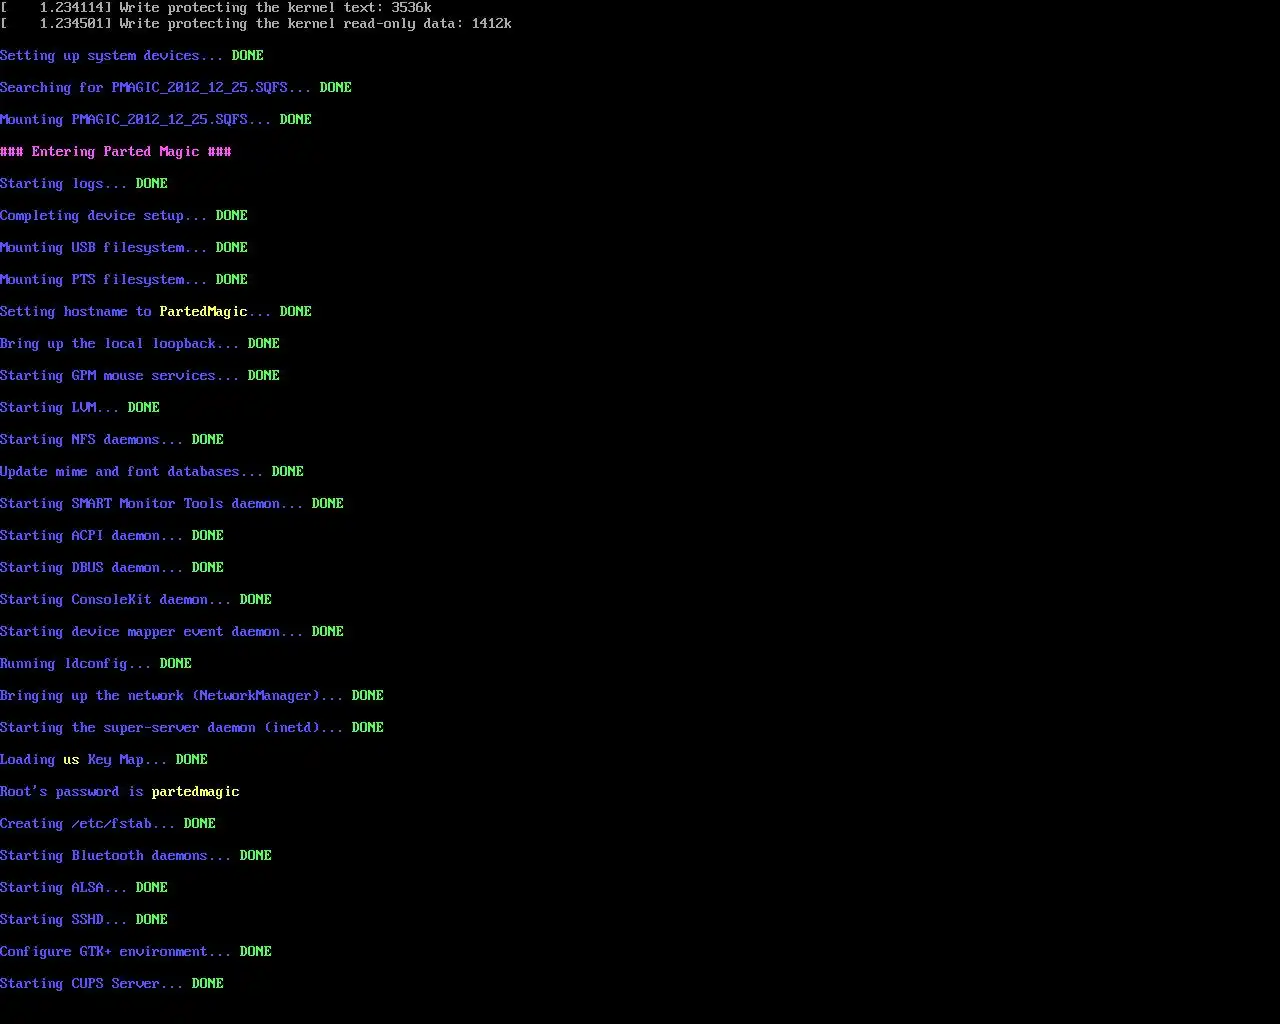Click 'Starting Bluetooth daemons...' line

pyautogui.click(x=136, y=855)
